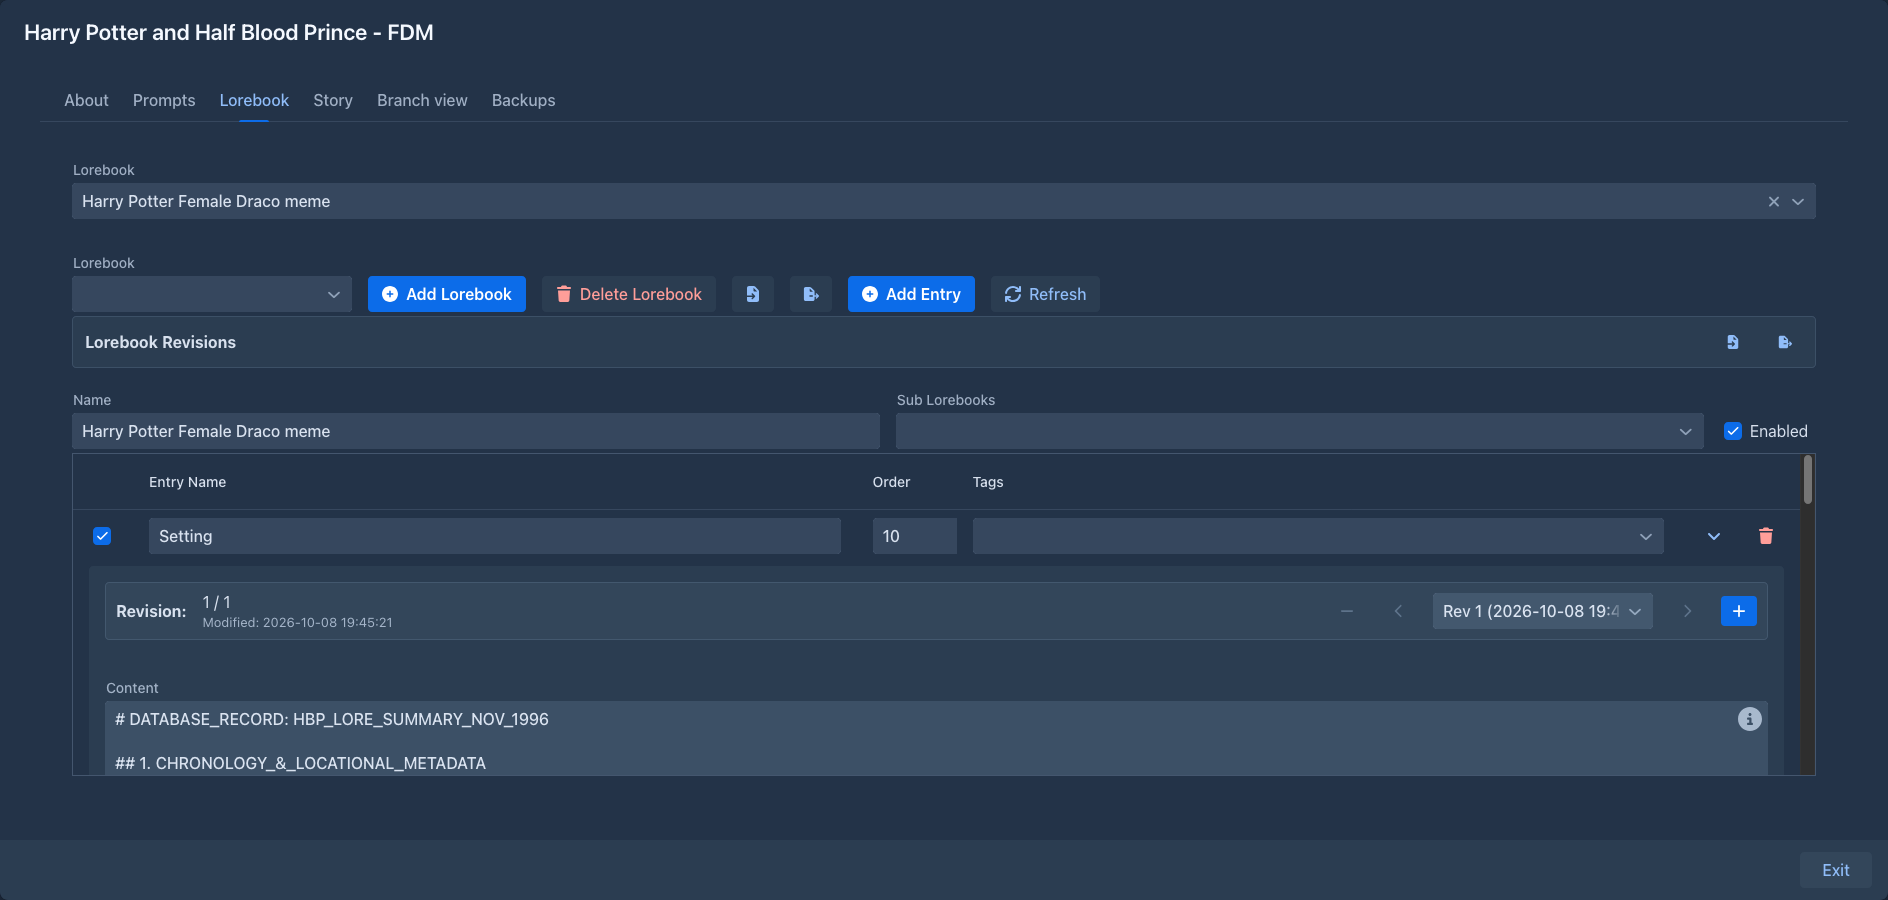Viewport: 1888px width, 900px height.
Task: Click the Setting entry name field
Action: click(x=495, y=536)
